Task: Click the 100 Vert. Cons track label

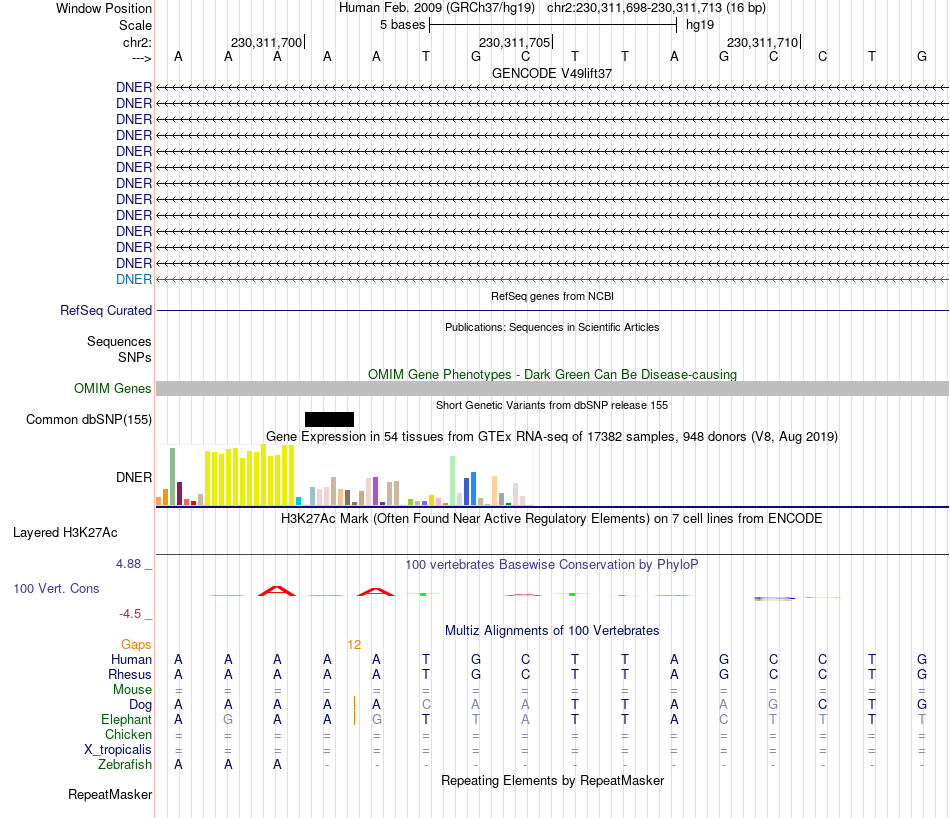Action: 56,588
